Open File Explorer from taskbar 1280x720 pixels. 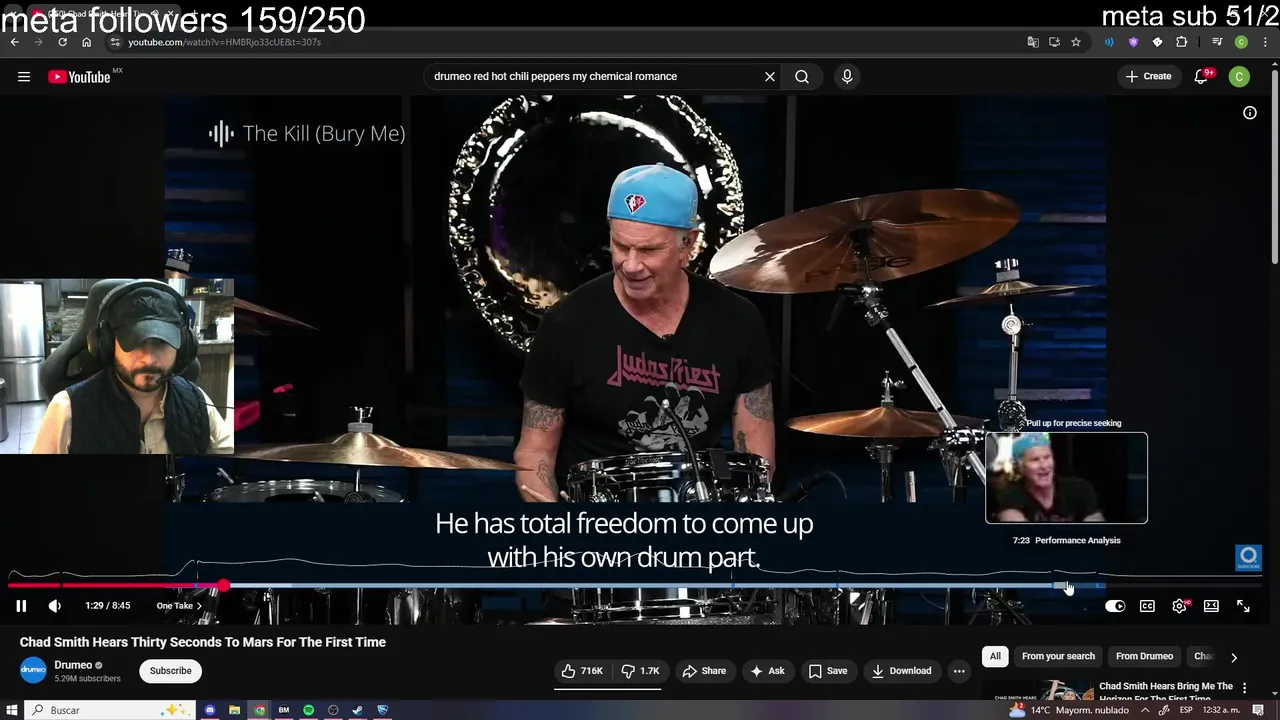(234, 710)
